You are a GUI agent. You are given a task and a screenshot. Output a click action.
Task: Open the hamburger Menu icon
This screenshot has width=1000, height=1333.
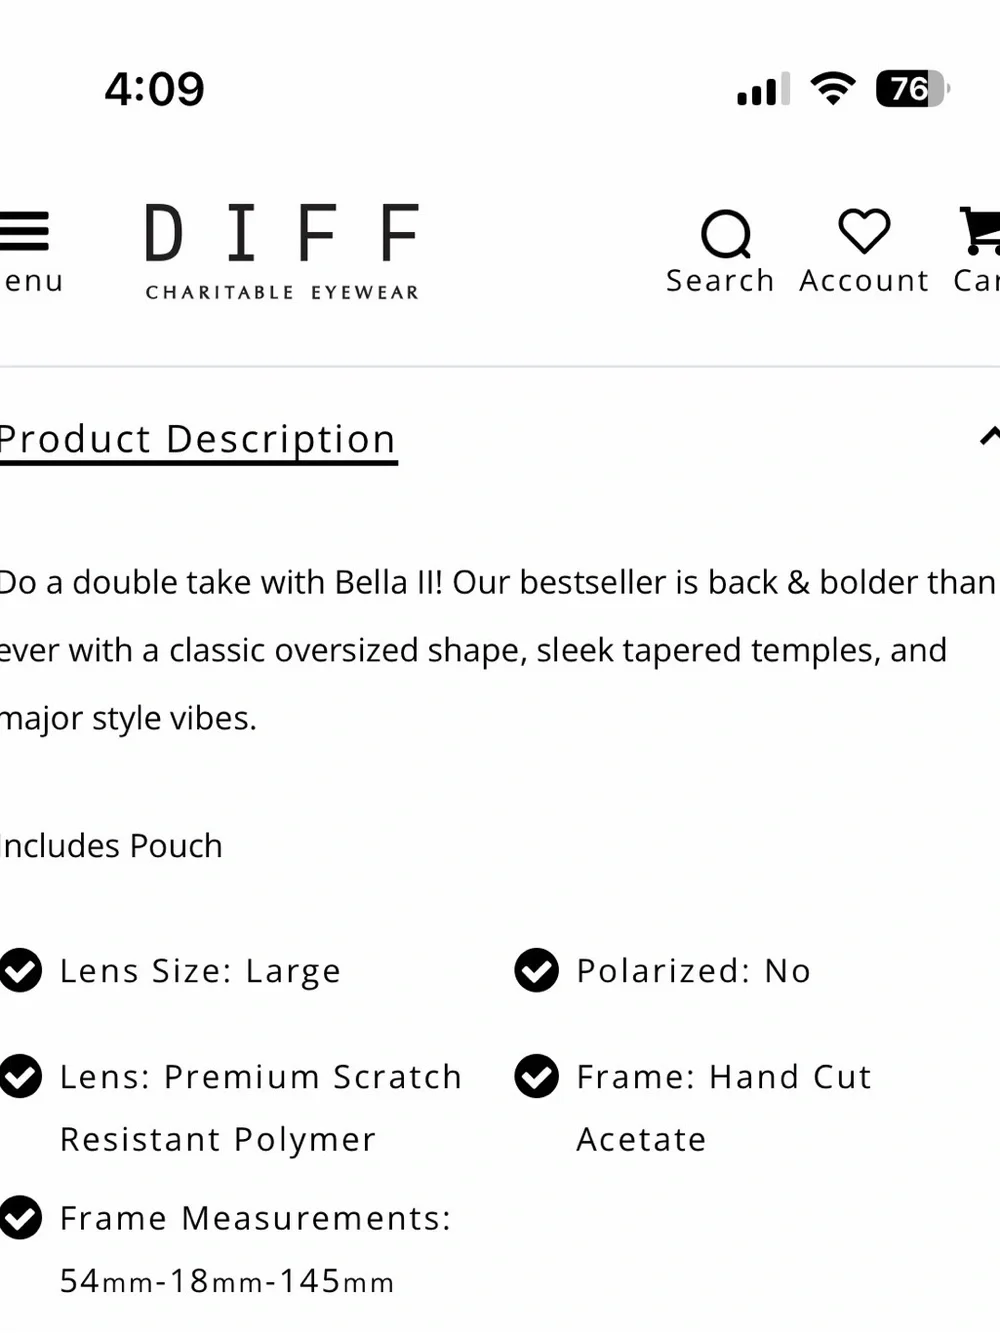(24, 231)
